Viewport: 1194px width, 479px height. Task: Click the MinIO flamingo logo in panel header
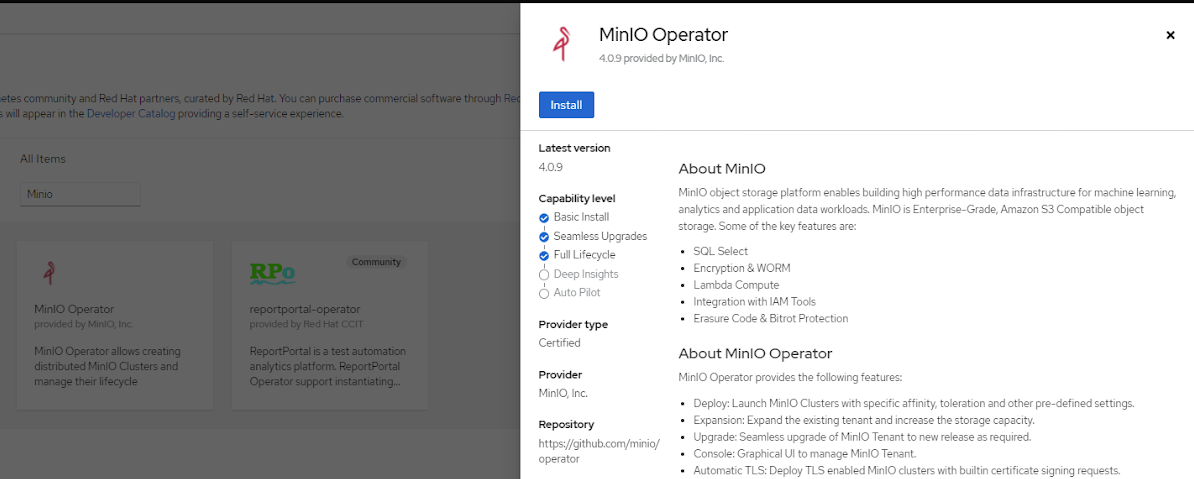(560, 44)
